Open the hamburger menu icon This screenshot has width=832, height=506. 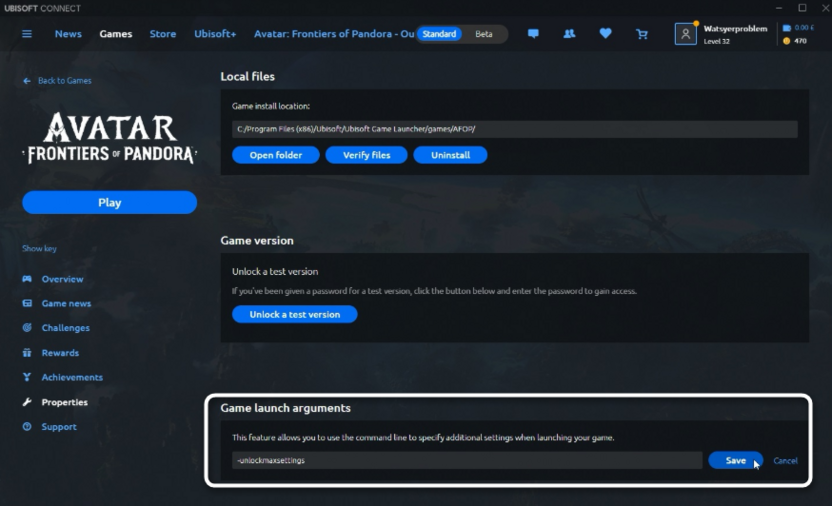(x=27, y=34)
